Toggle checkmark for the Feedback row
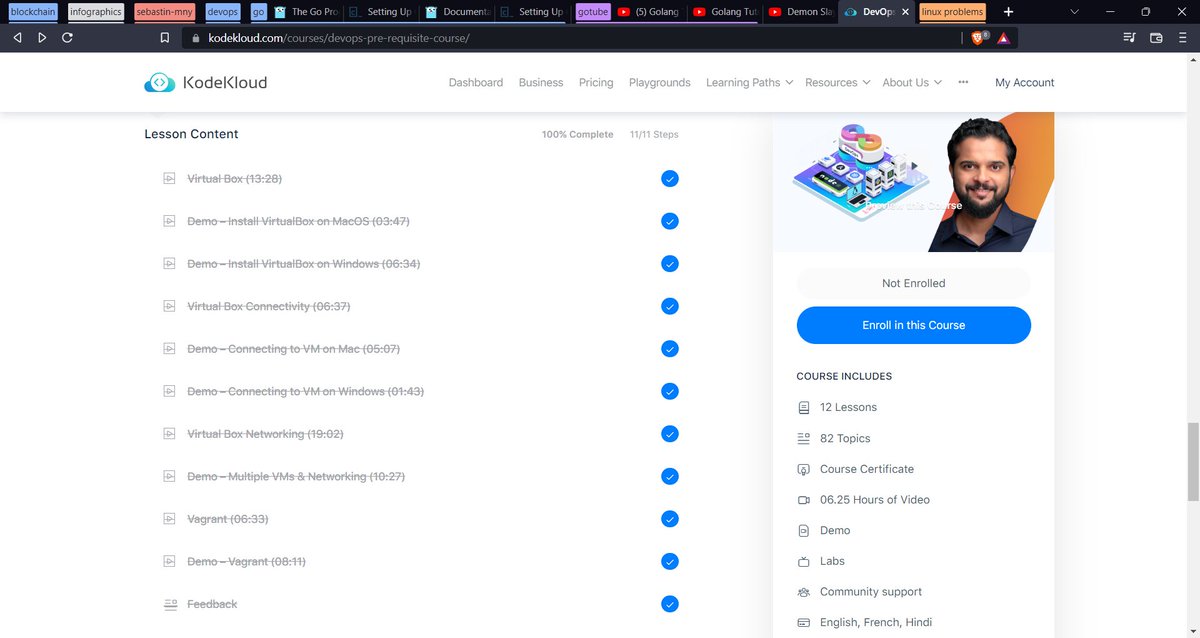The height and width of the screenshot is (638, 1200). point(670,604)
